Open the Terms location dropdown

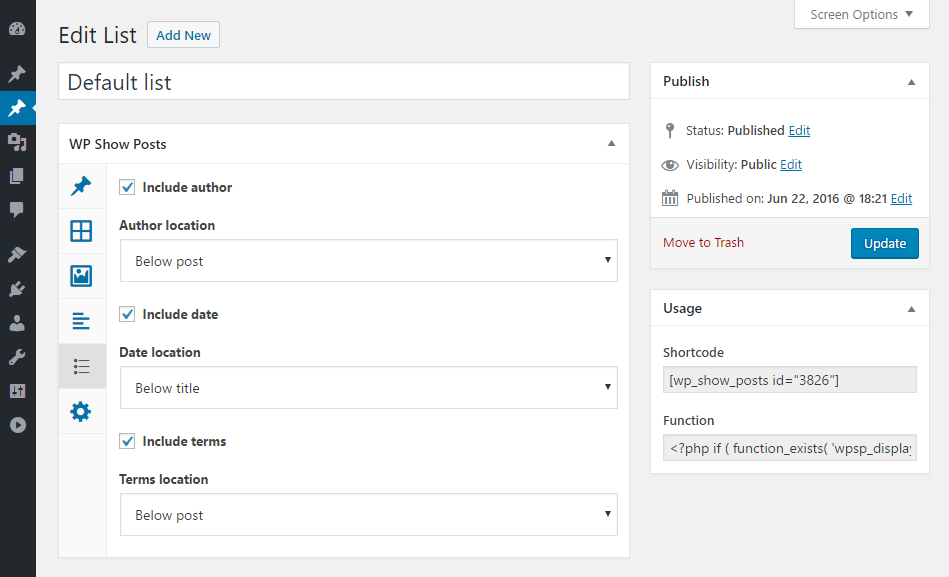click(x=368, y=515)
